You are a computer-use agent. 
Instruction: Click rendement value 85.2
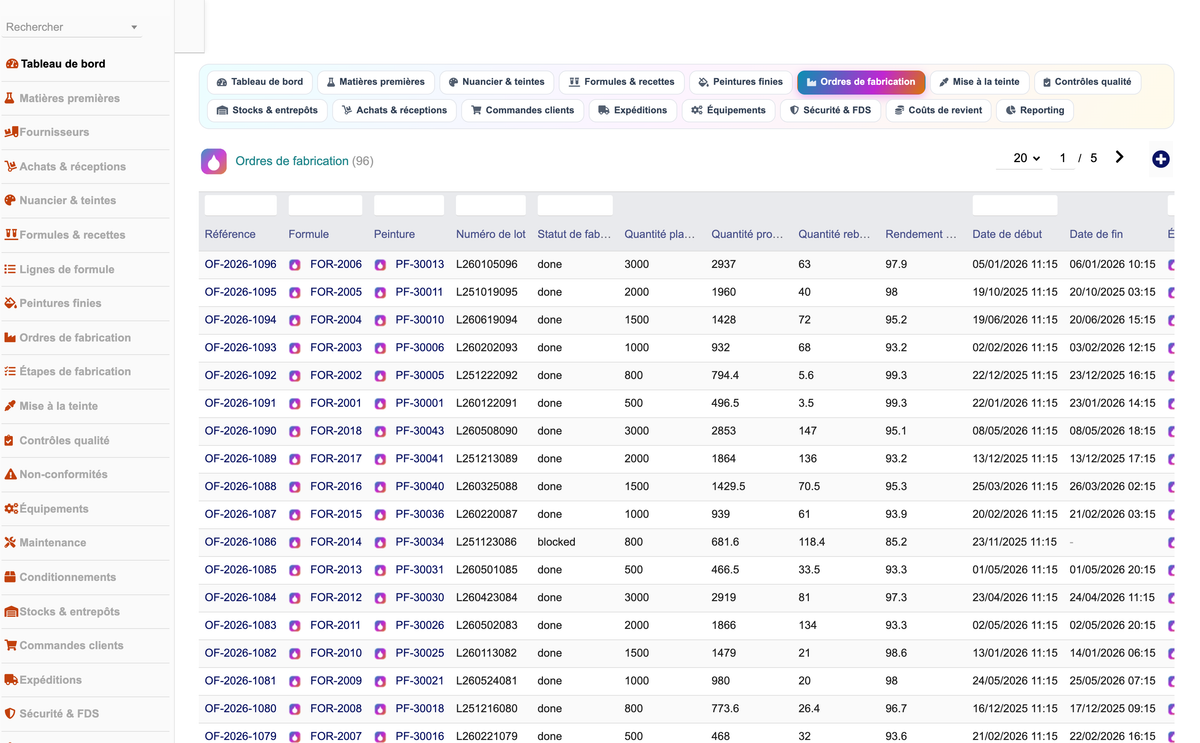pos(896,542)
